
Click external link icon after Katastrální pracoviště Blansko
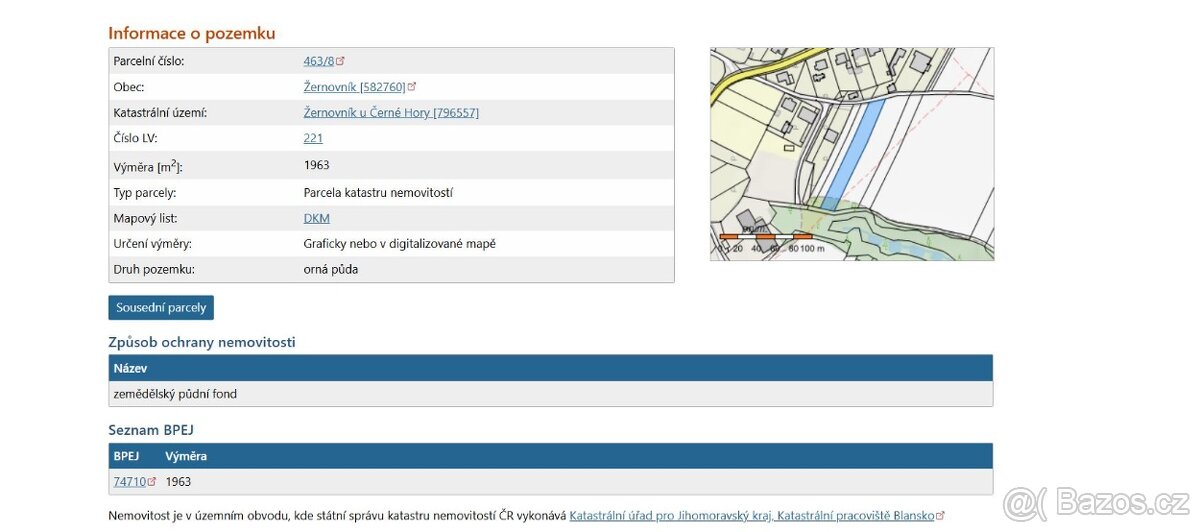940,516
